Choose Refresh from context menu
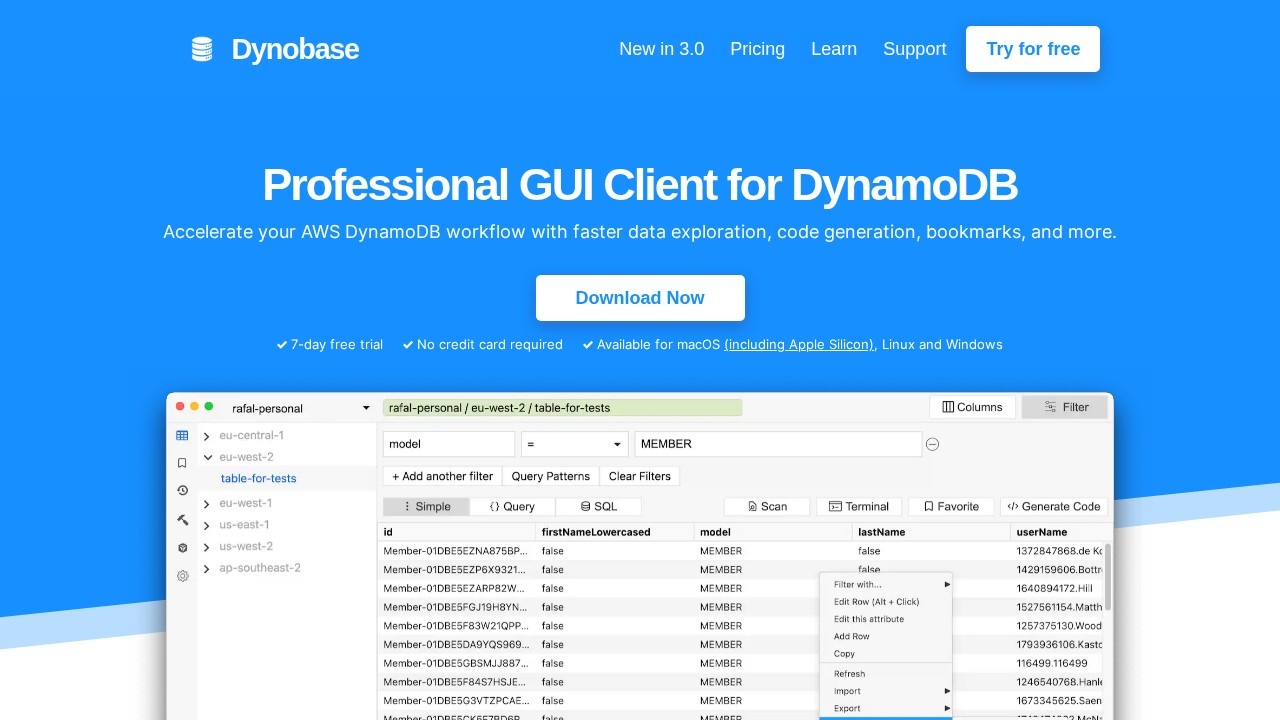The width and height of the screenshot is (1280, 720). (x=886, y=674)
